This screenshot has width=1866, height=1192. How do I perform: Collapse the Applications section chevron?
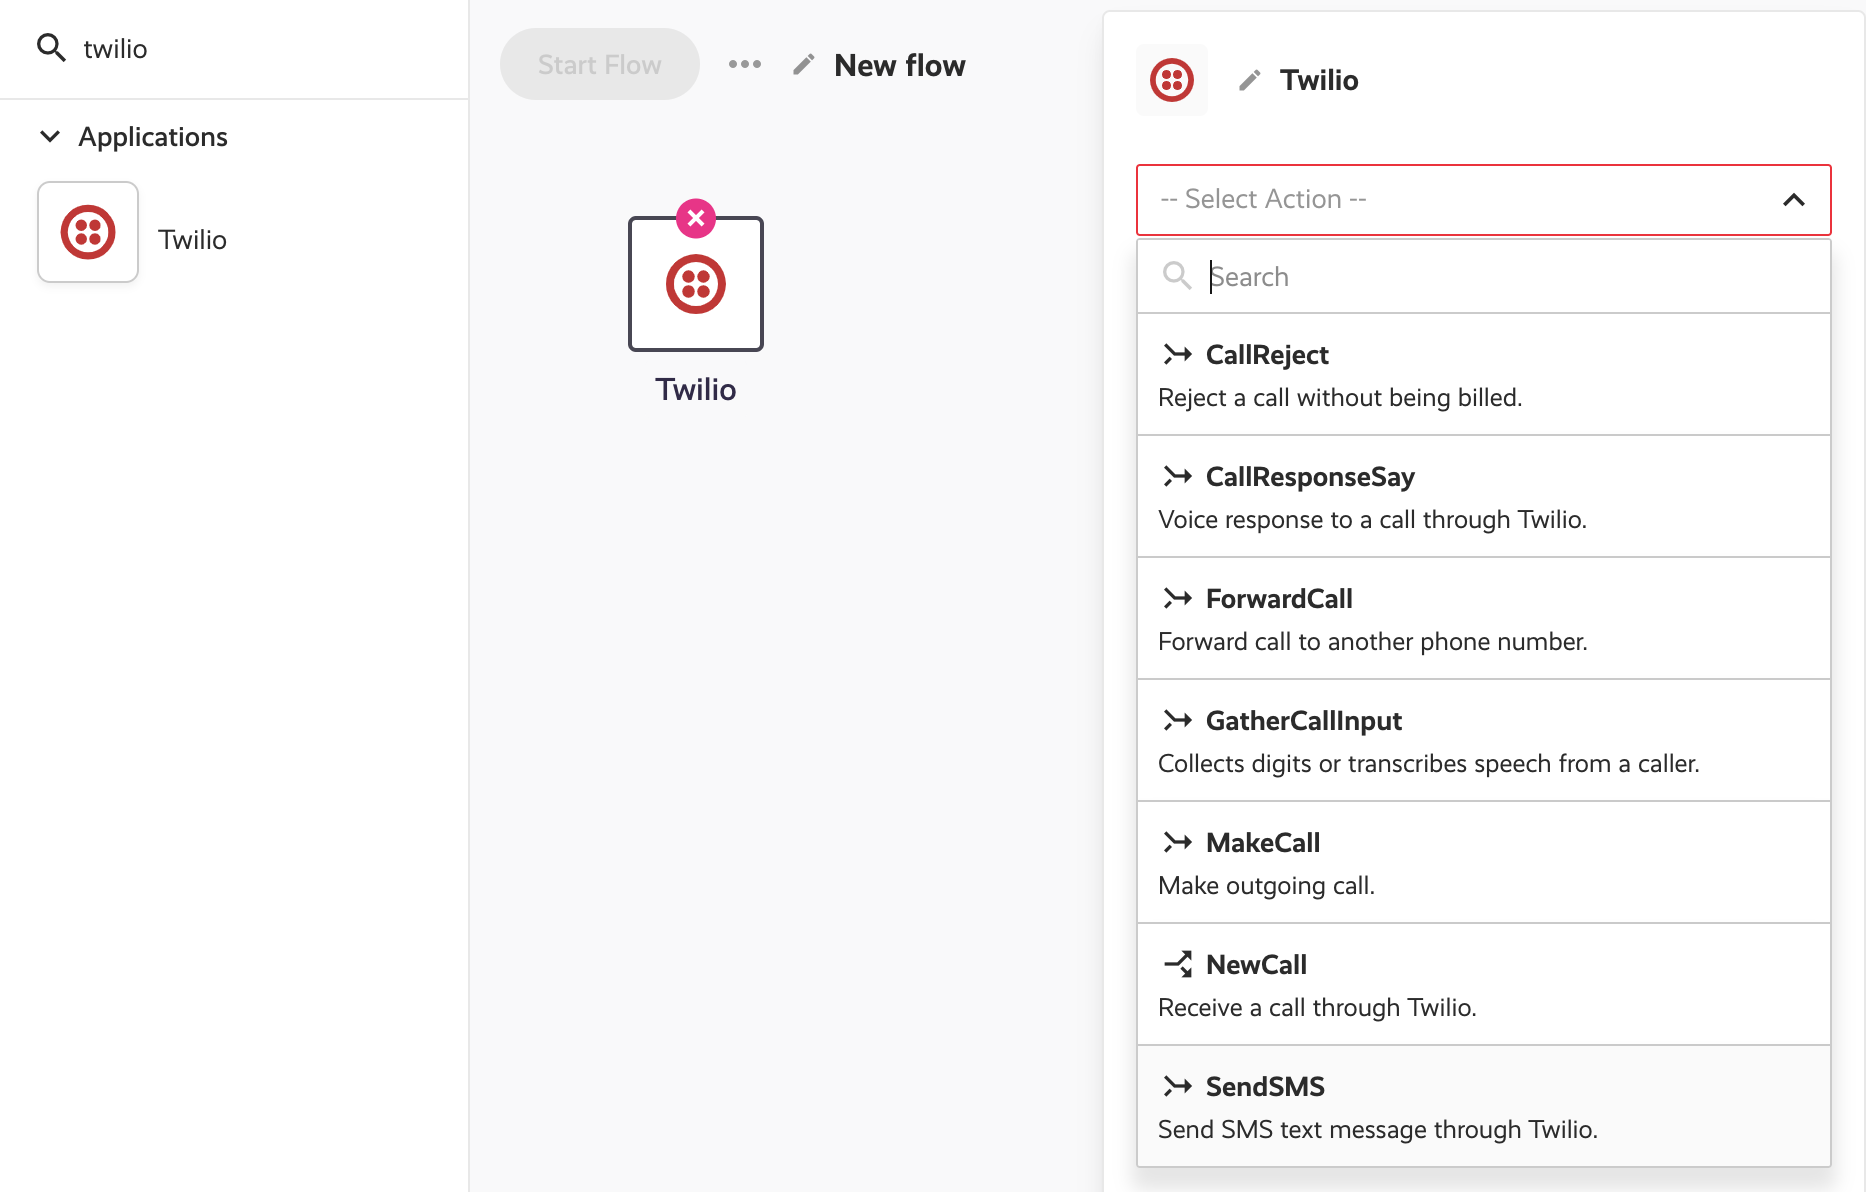[x=50, y=136]
